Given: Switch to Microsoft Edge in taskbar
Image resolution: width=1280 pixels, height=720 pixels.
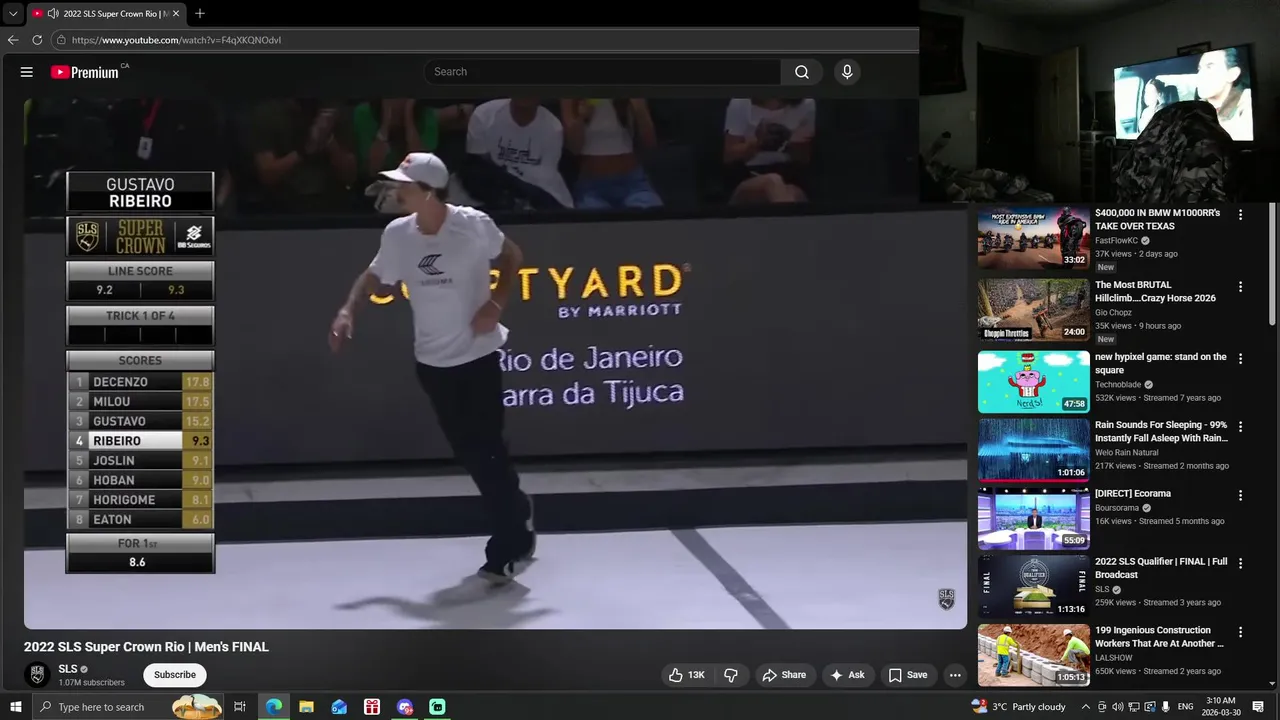Looking at the screenshot, I should [x=273, y=707].
